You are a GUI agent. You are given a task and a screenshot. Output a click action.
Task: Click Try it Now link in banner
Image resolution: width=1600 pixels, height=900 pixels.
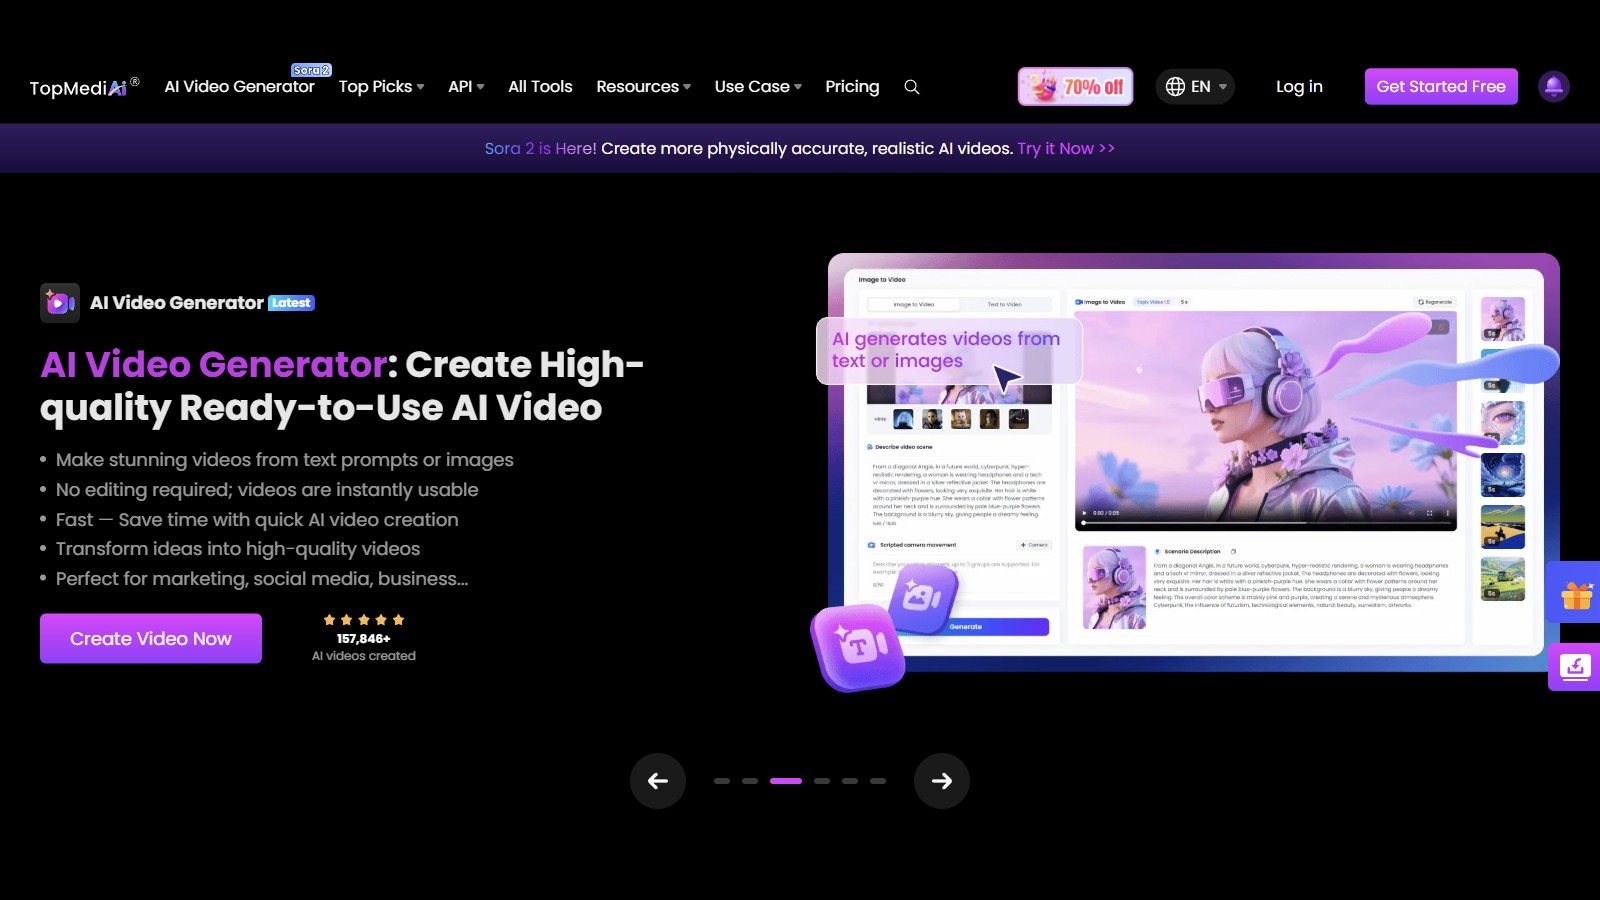[1066, 149]
